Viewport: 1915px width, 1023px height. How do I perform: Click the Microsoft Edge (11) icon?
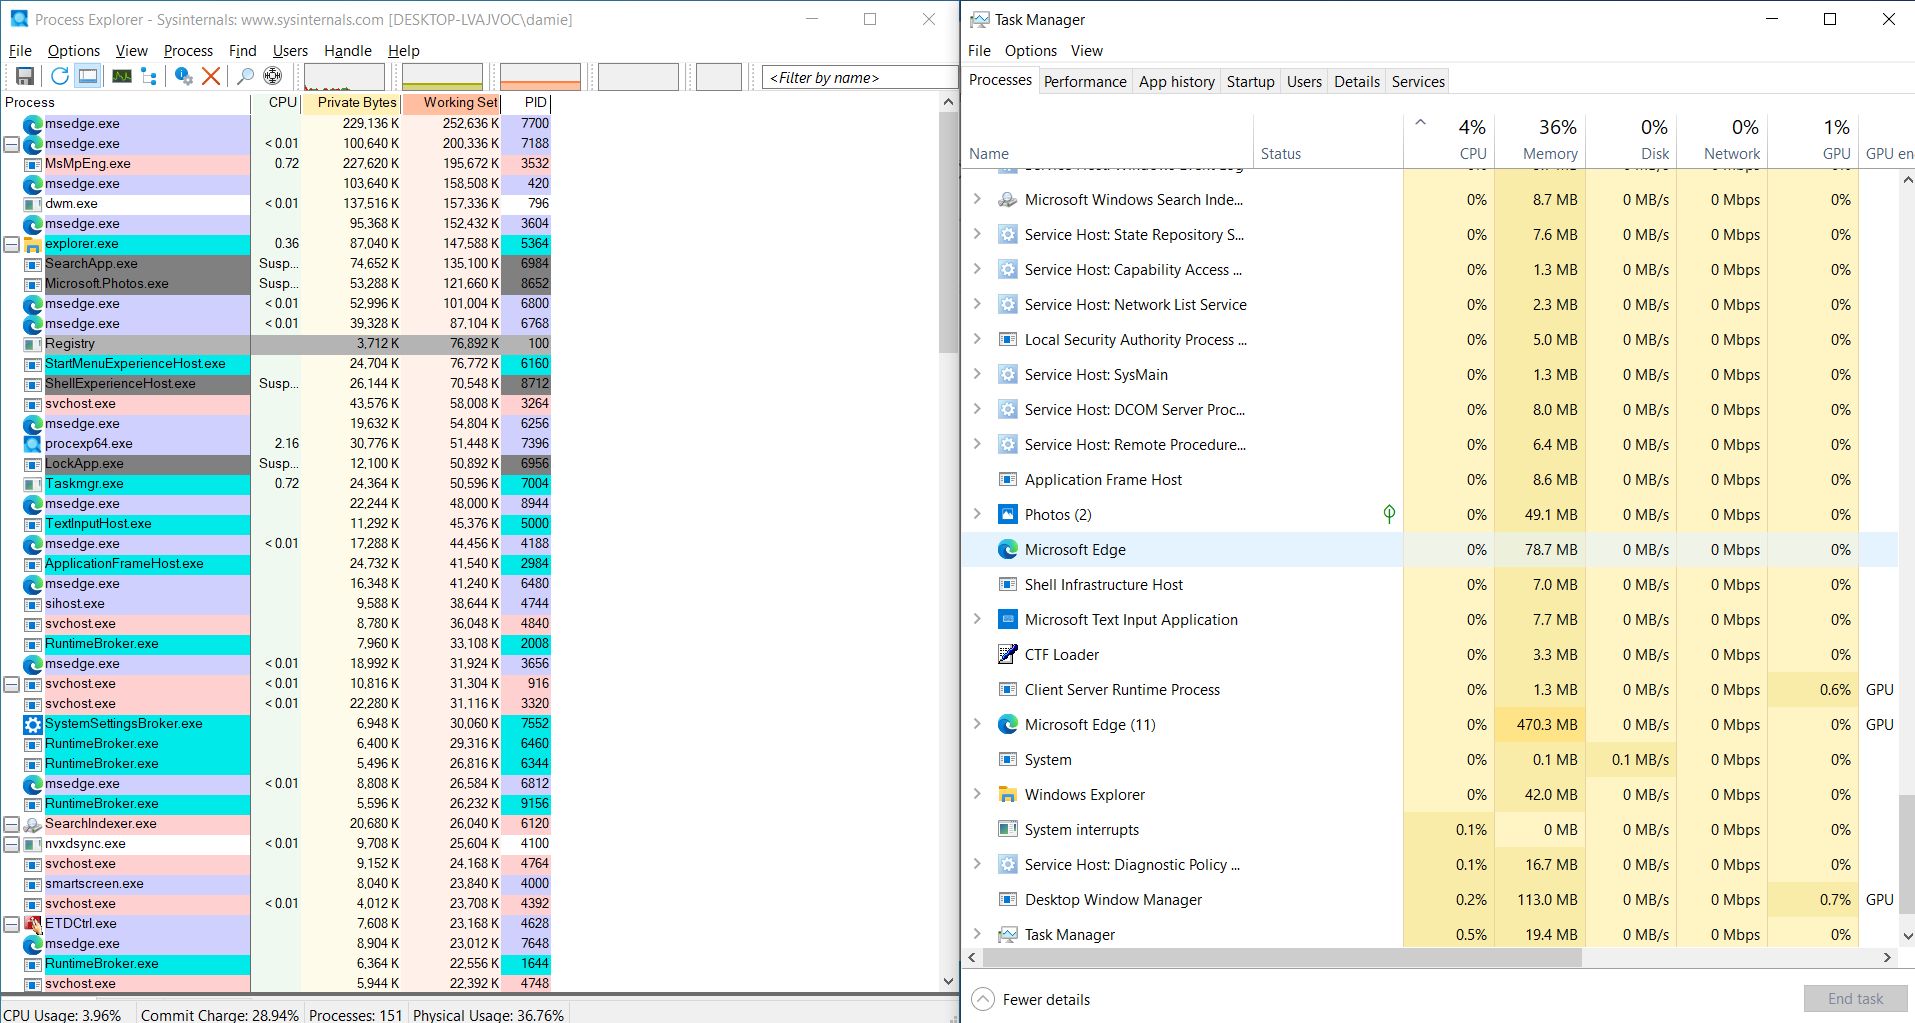click(1008, 725)
